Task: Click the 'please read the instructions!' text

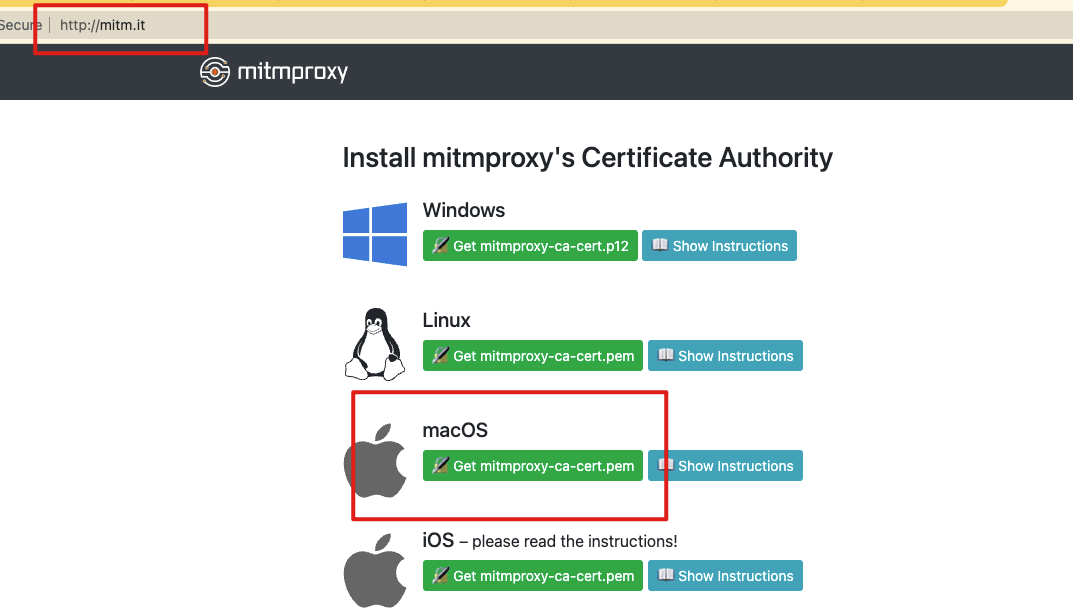Action: coord(575,541)
